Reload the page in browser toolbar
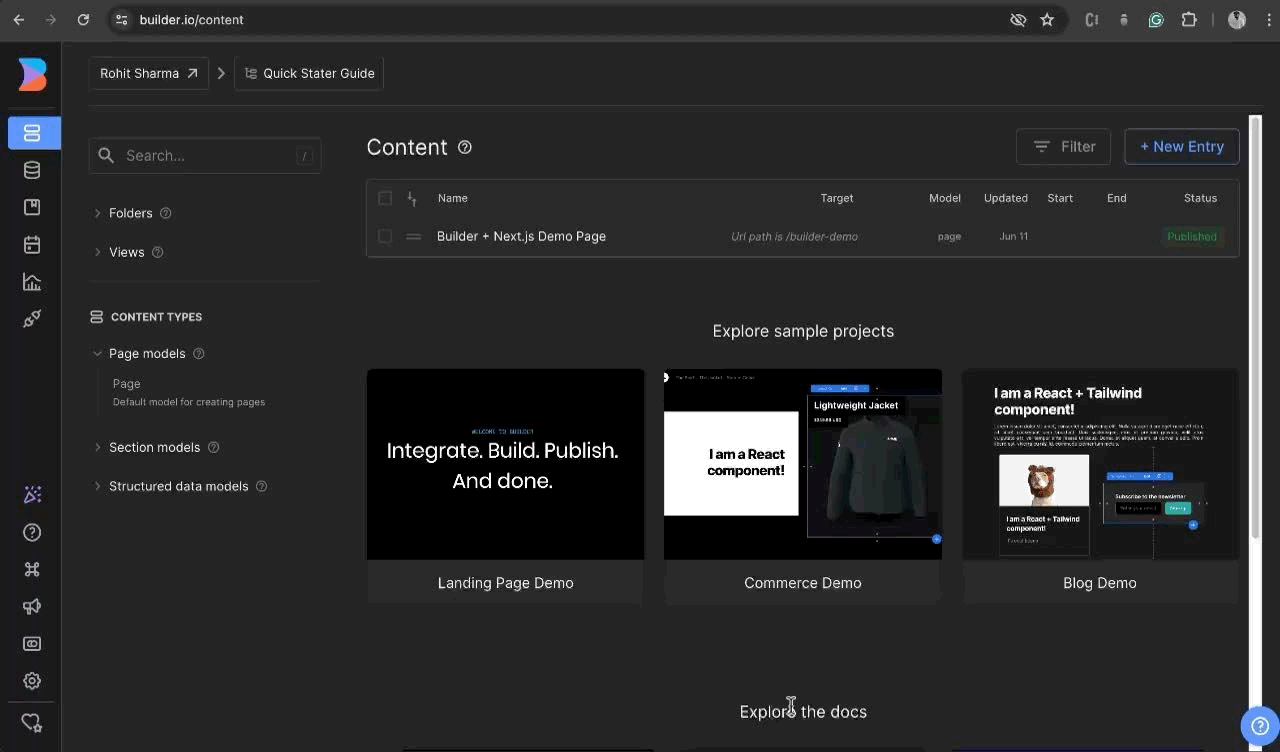Screen dimensions: 1280x752 tap(83, 20)
